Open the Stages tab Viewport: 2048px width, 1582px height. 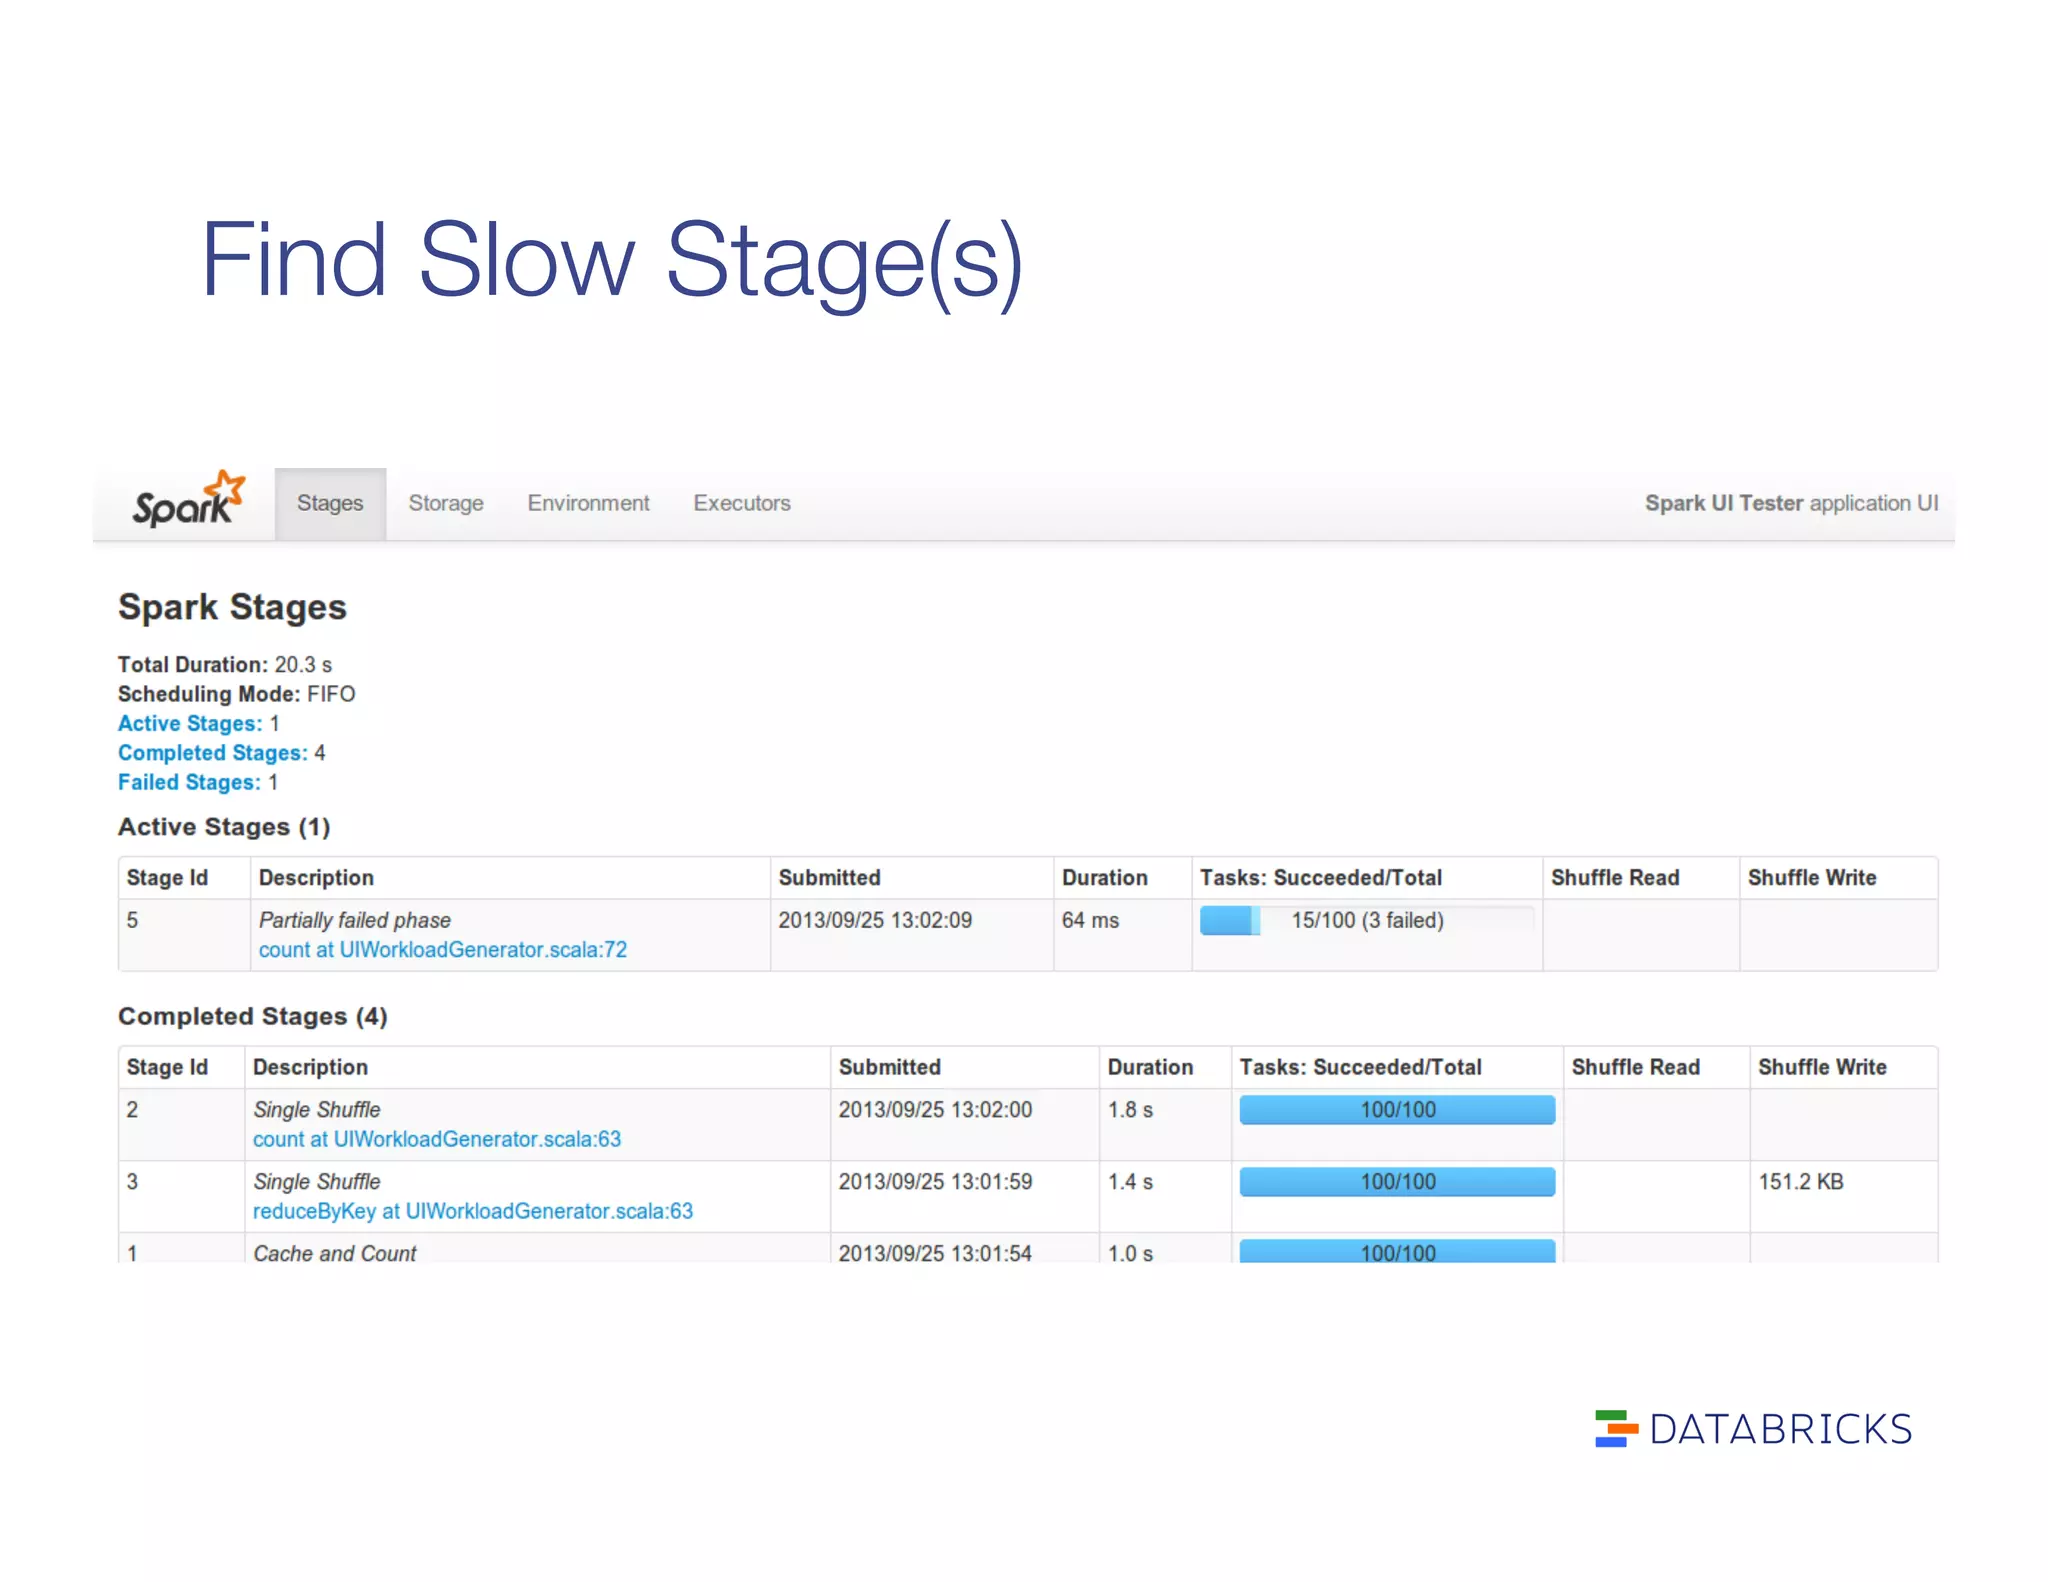(330, 503)
